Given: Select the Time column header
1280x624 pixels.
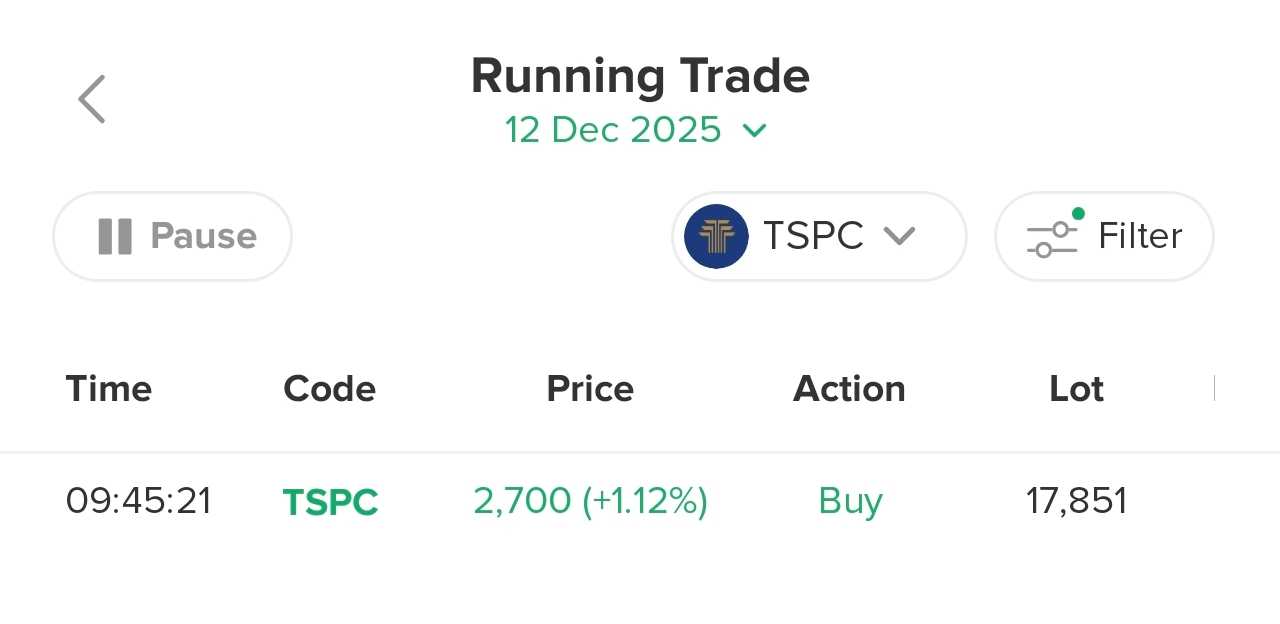Looking at the screenshot, I should [109, 388].
